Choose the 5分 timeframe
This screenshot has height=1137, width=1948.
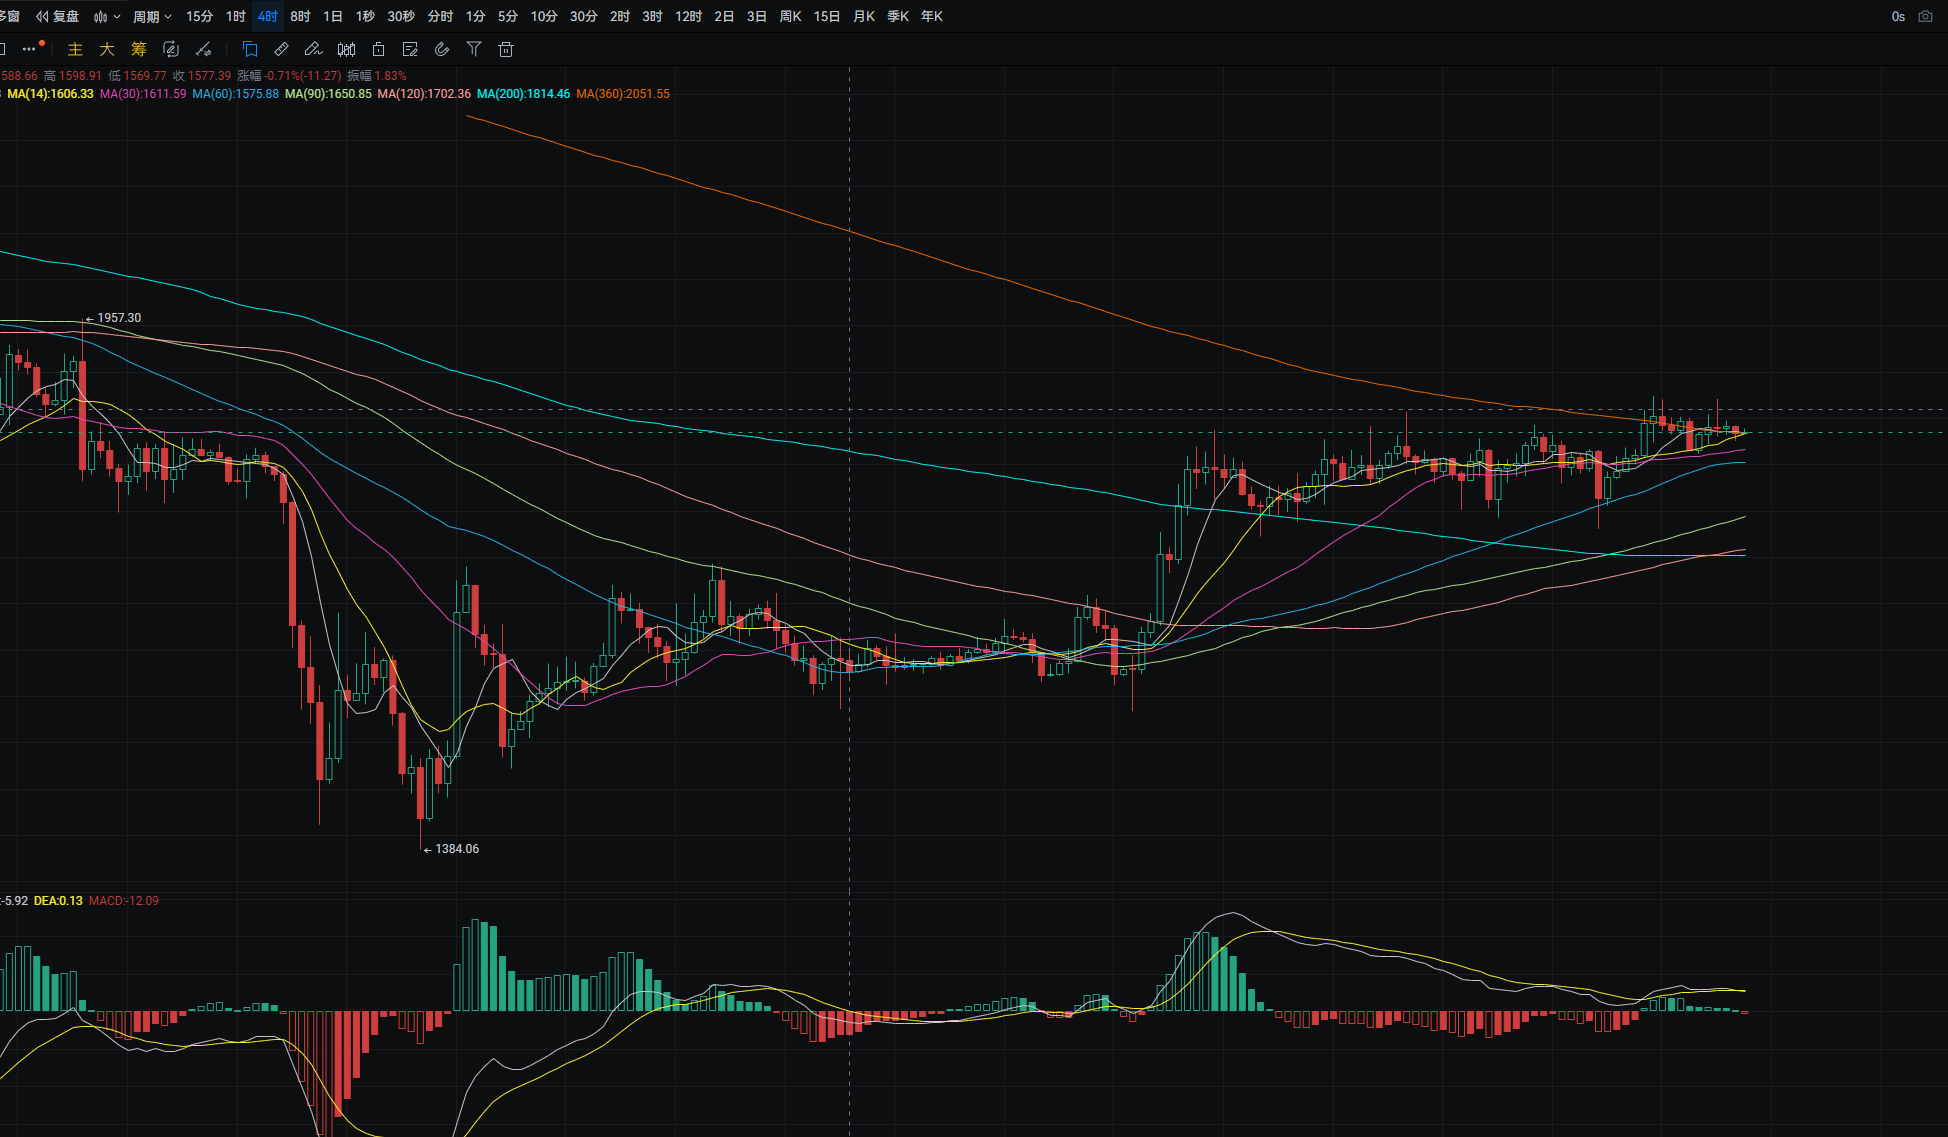[x=508, y=16]
